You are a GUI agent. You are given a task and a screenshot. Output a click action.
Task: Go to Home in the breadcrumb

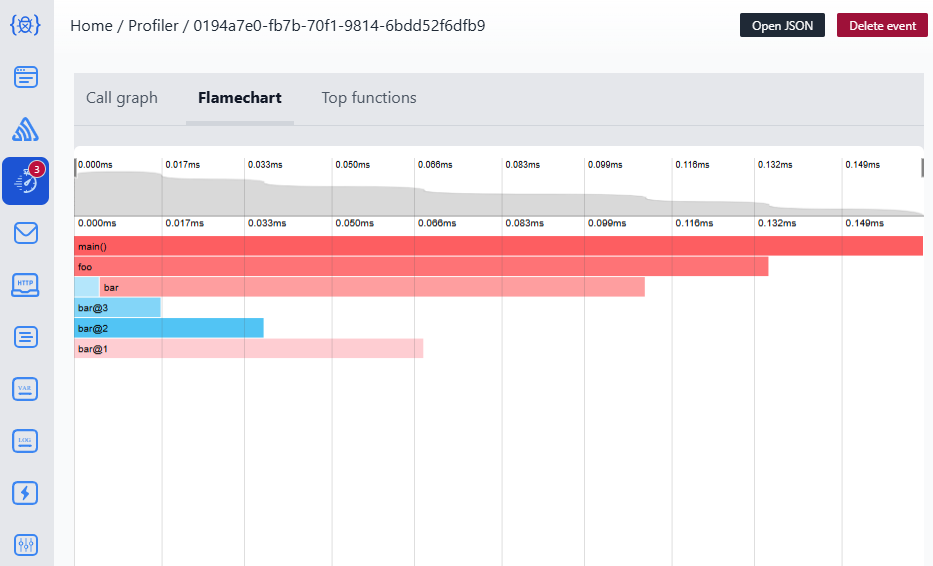[x=91, y=26]
